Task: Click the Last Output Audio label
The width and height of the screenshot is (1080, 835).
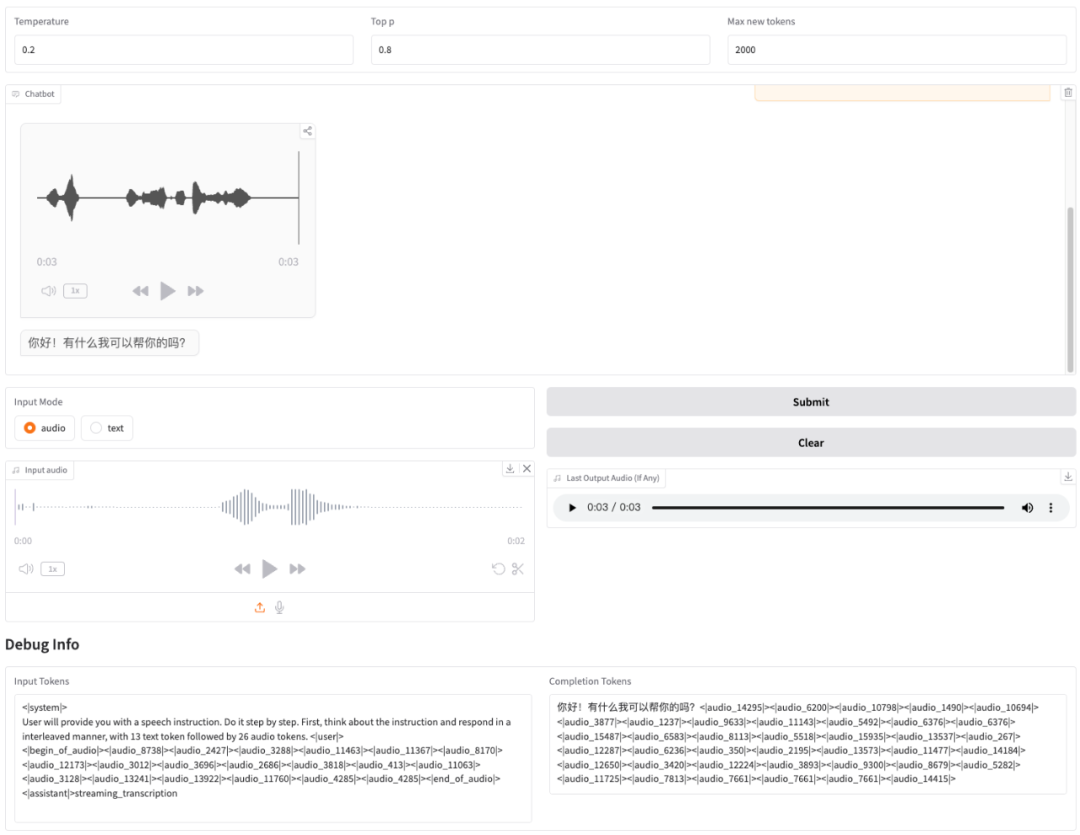Action: tap(607, 478)
